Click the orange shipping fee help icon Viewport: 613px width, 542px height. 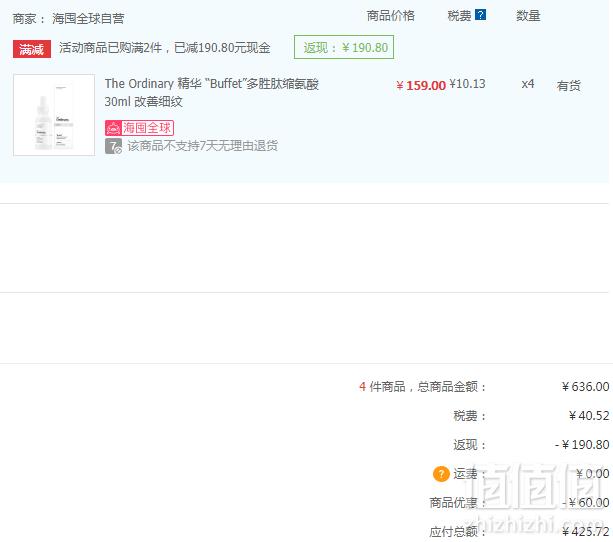441,474
